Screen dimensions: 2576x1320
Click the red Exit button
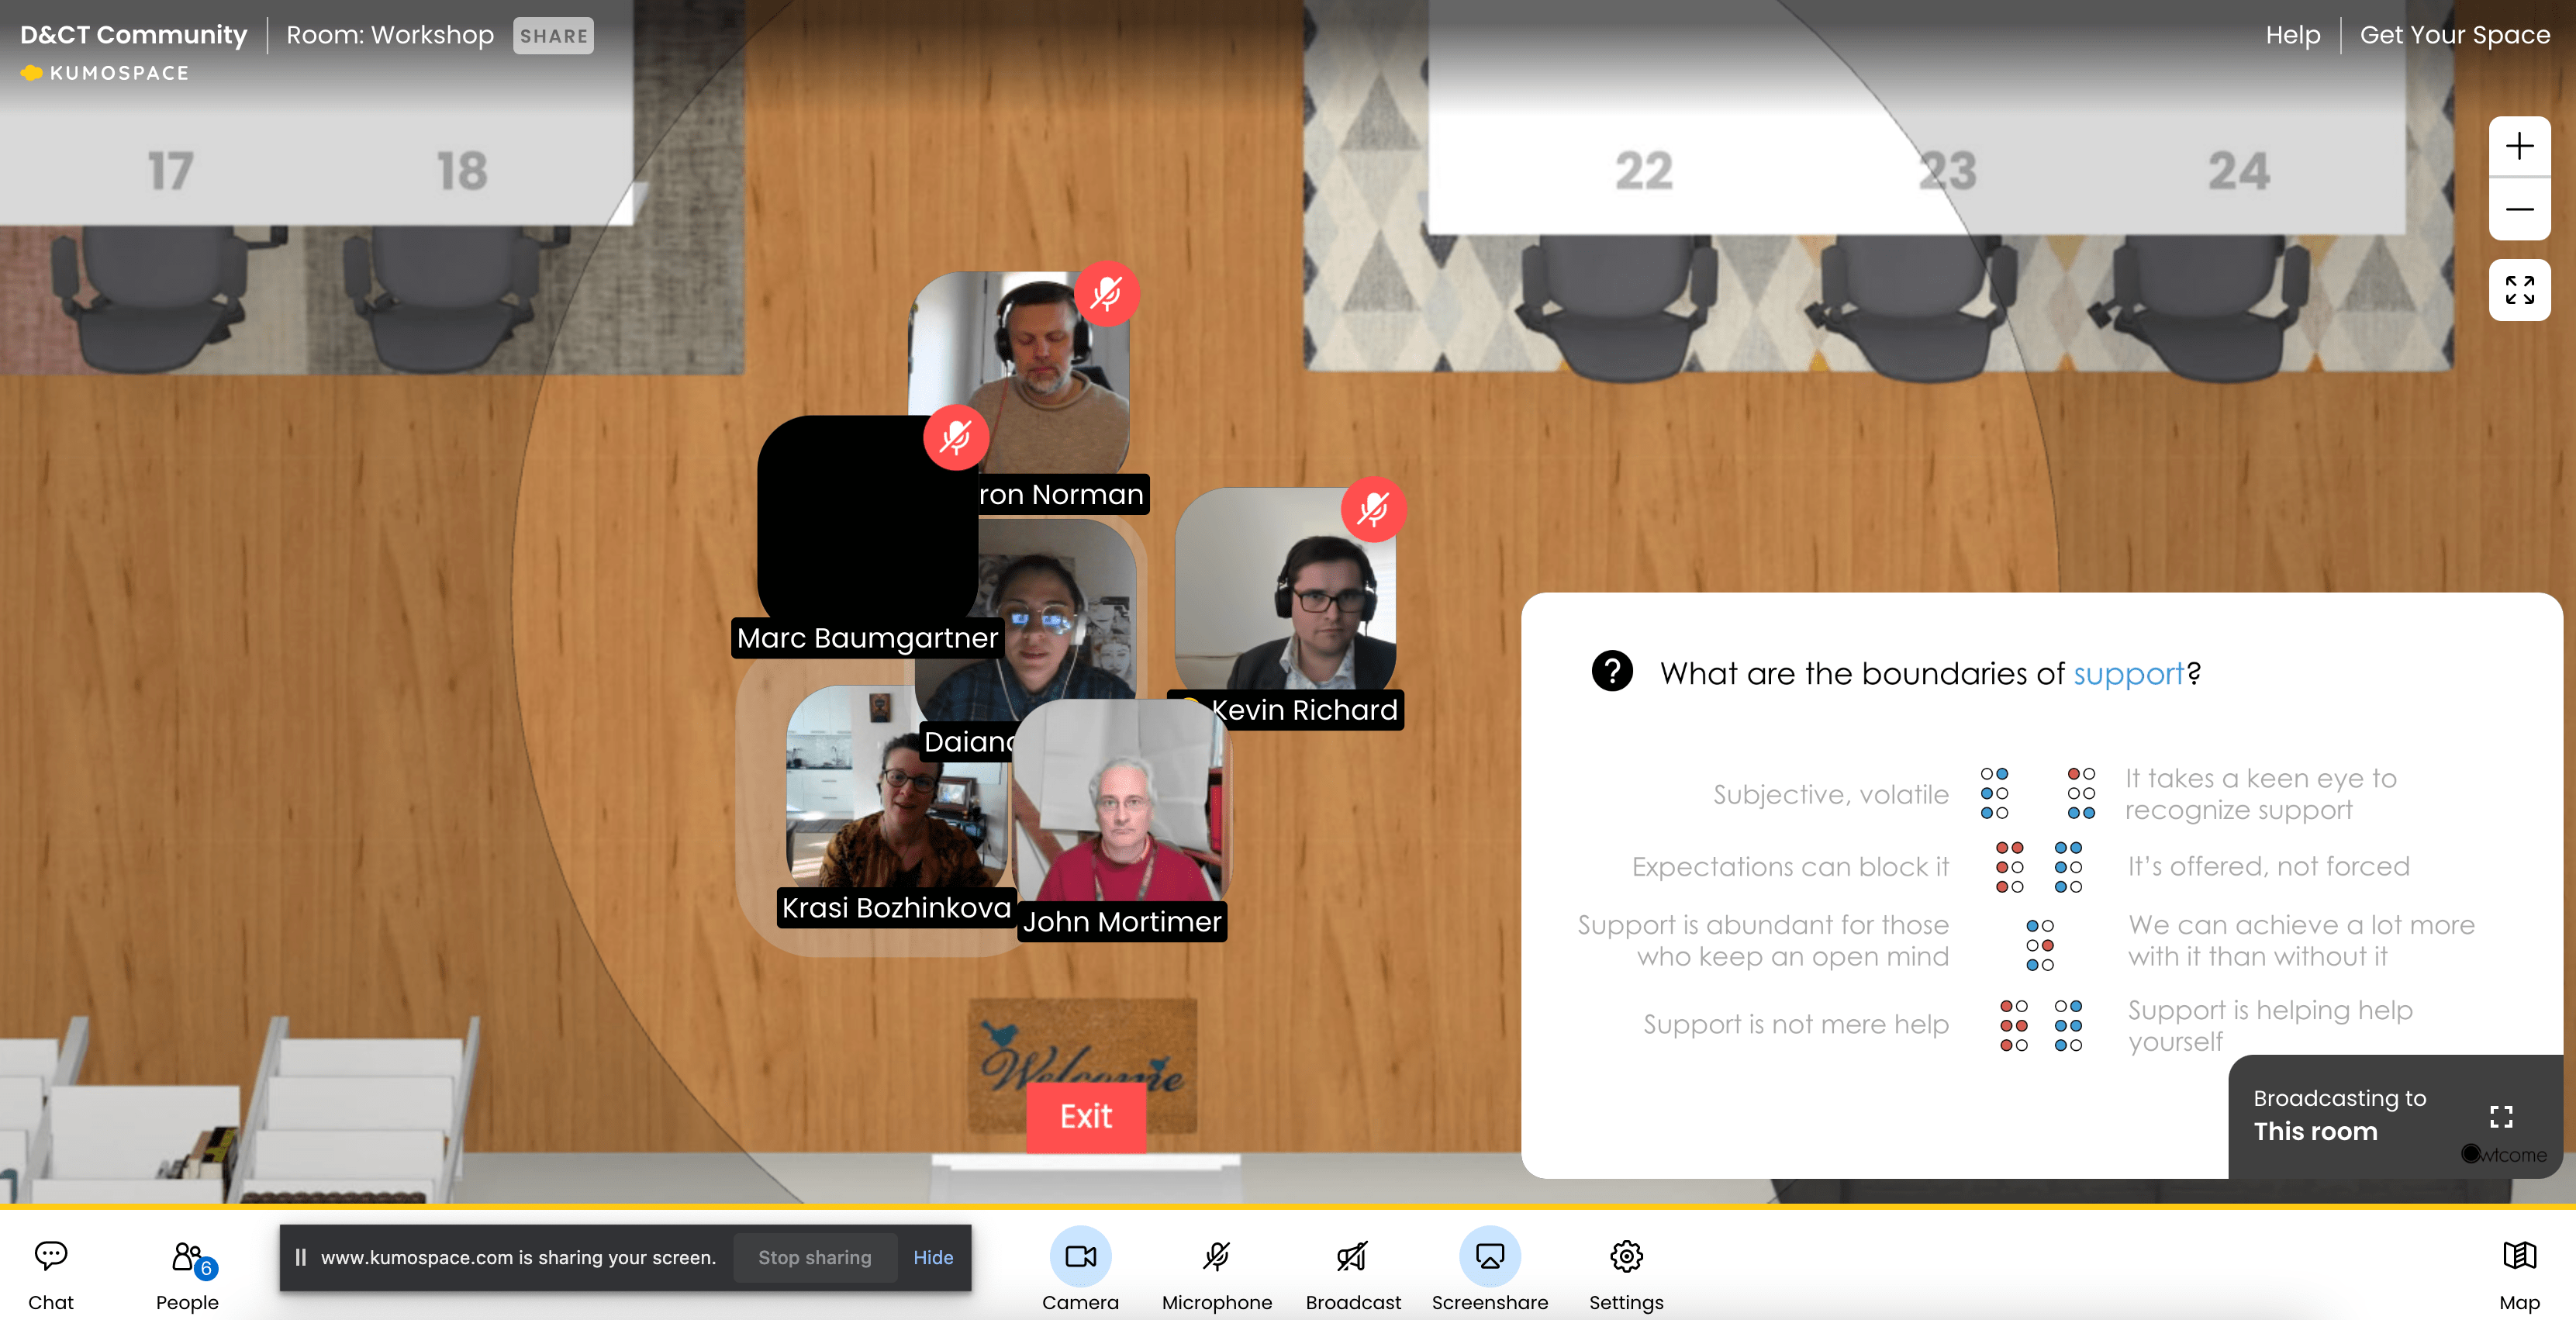coord(1086,1116)
